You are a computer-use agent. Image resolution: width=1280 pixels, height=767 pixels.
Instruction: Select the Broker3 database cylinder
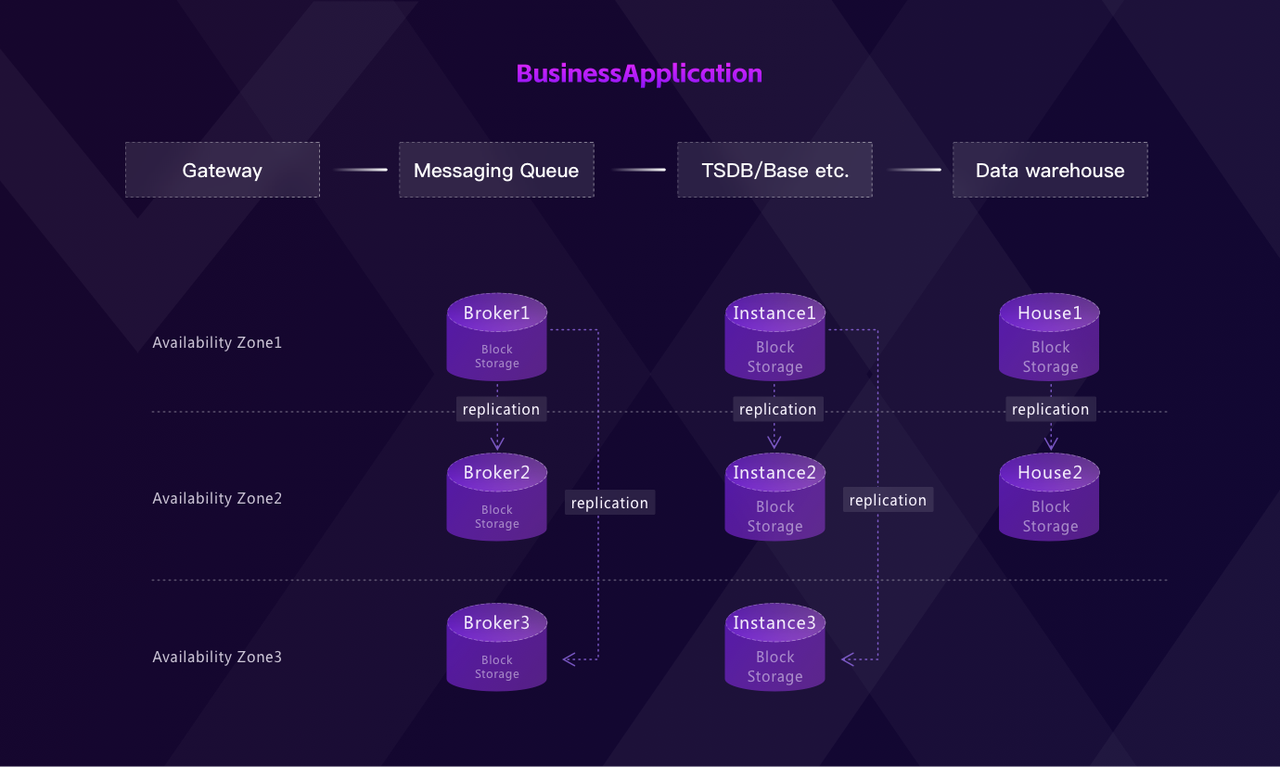point(497,647)
